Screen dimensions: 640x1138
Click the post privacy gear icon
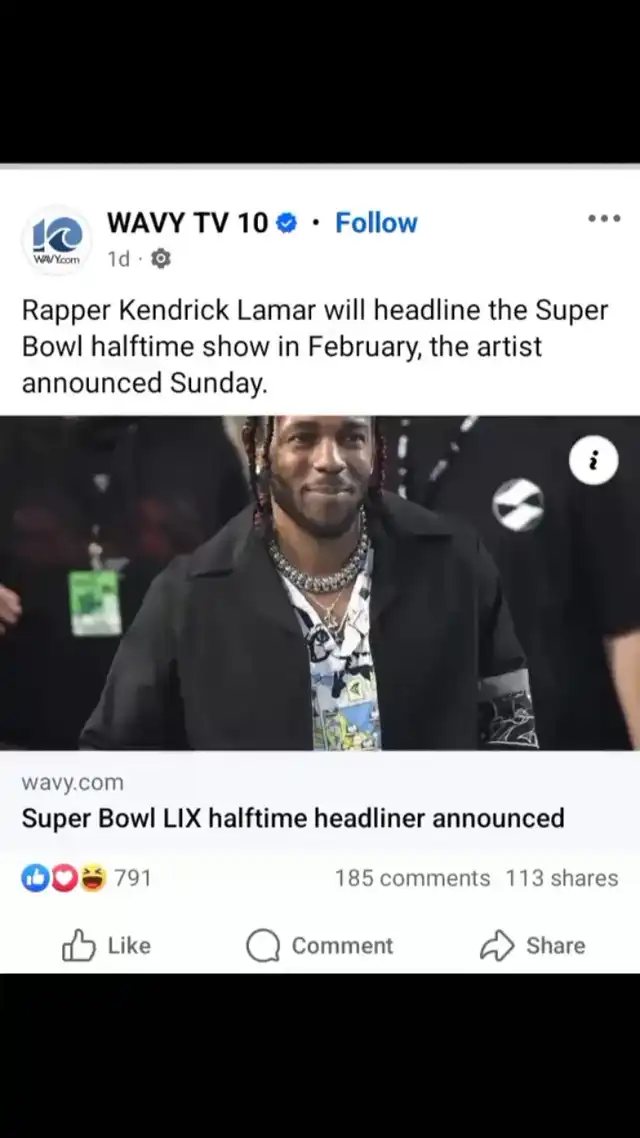pyautogui.click(x=160, y=258)
